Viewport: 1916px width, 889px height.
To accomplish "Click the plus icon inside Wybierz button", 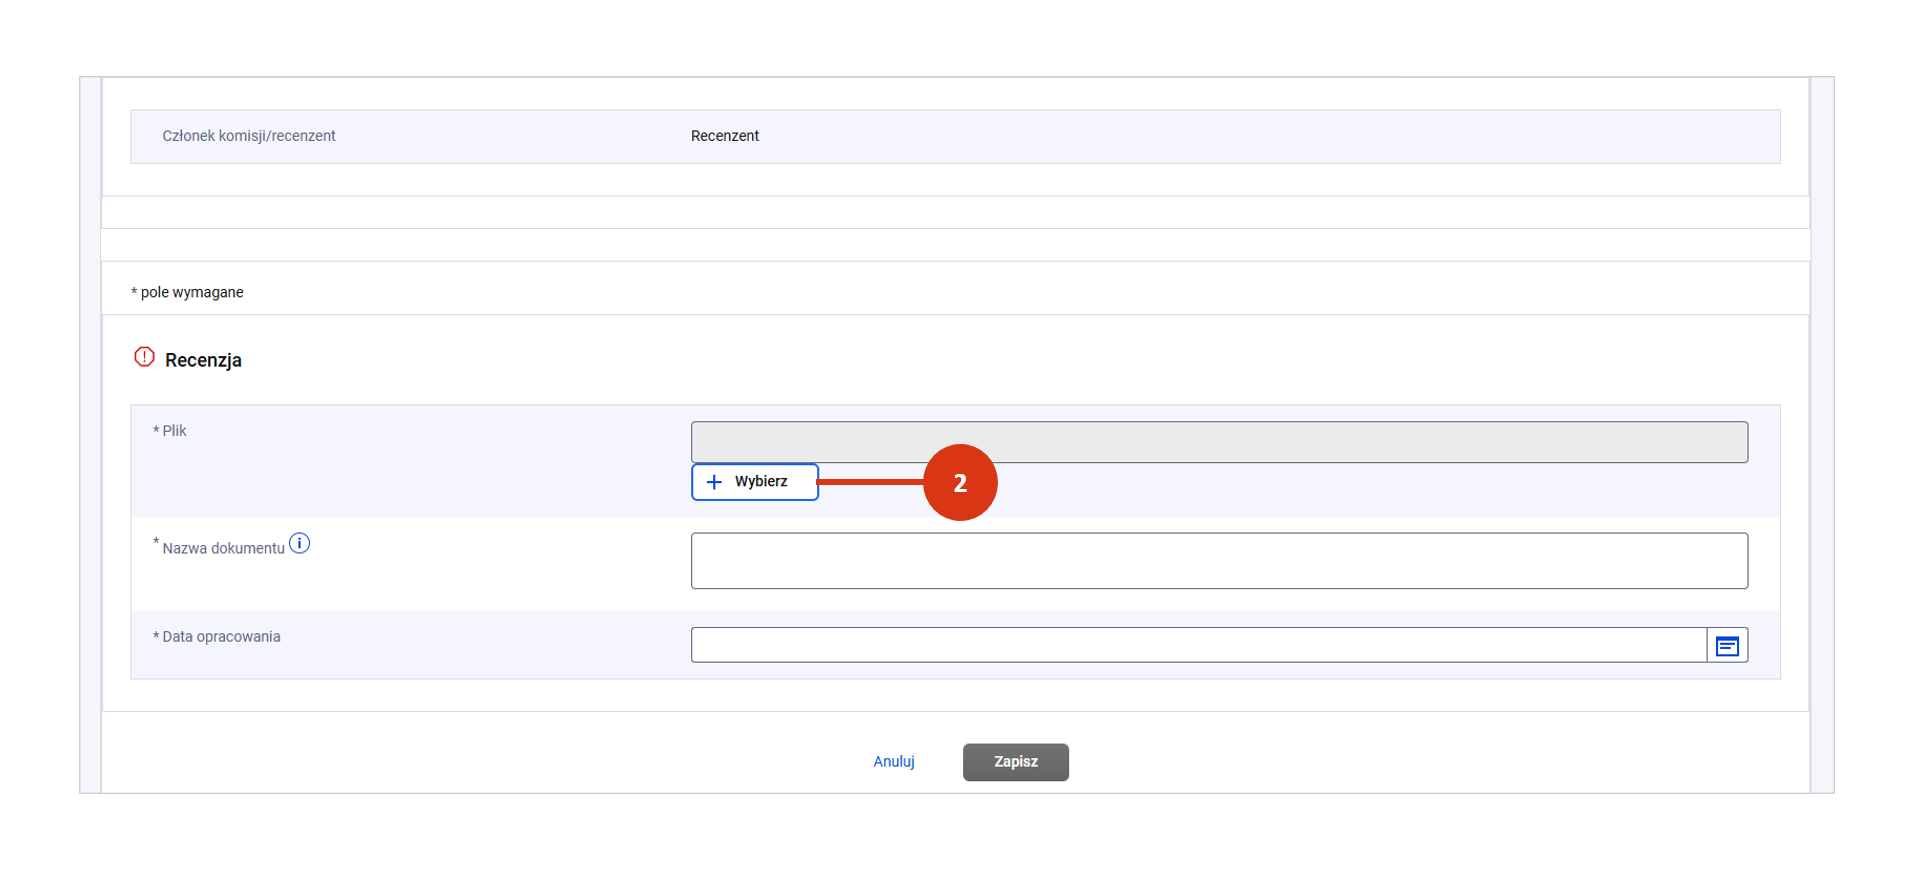I will (714, 482).
